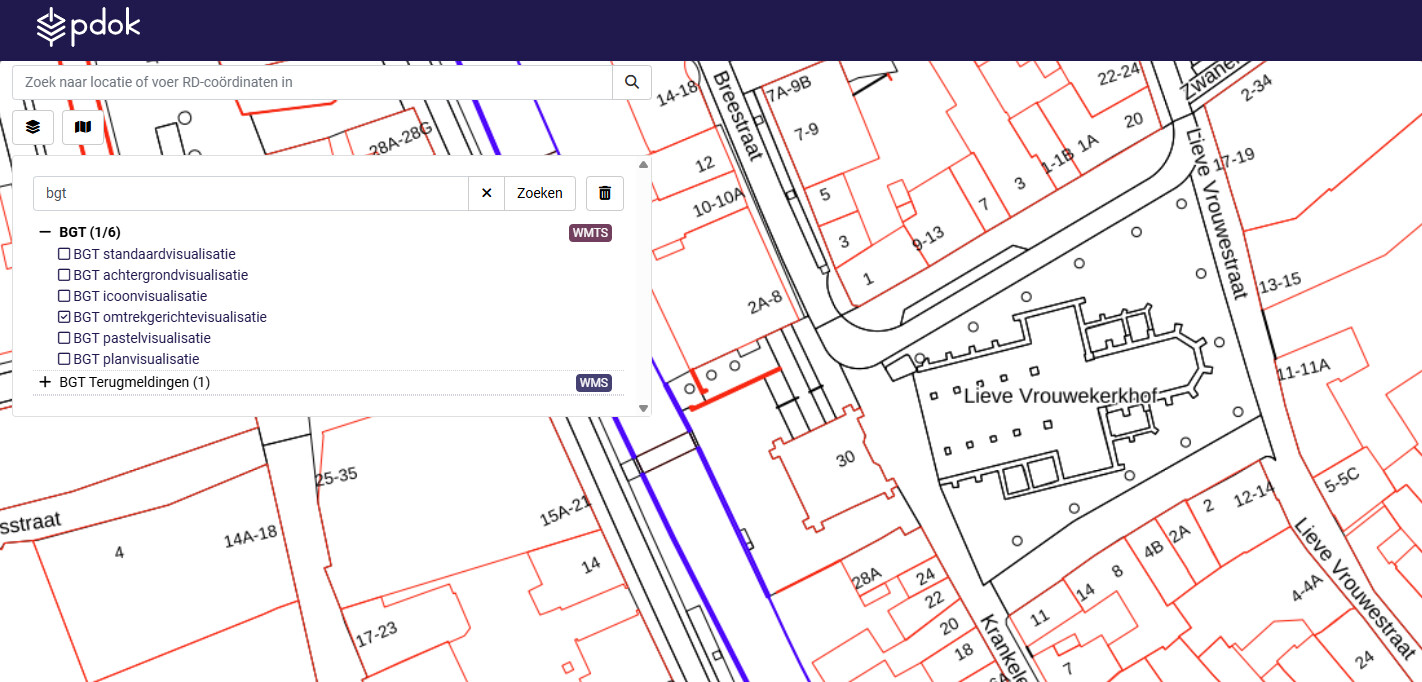Select BGT achtergrondvisualisatie layer label
1422x682 pixels.
point(160,275)
